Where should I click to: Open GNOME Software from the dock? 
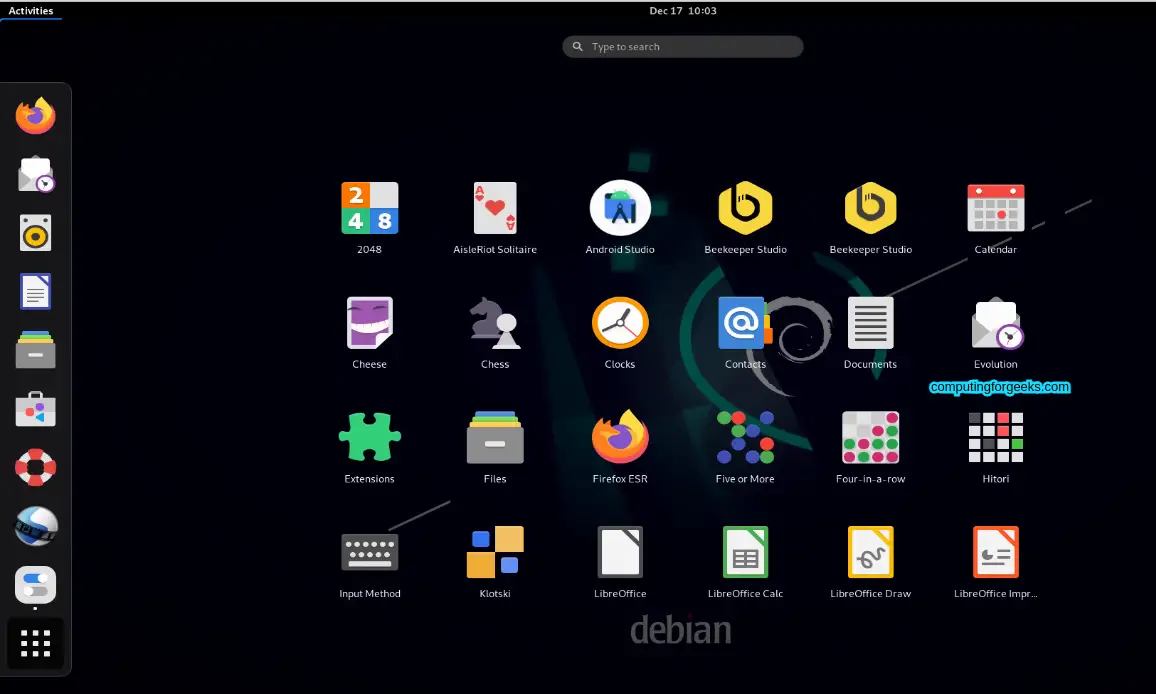tap(35, 409)
